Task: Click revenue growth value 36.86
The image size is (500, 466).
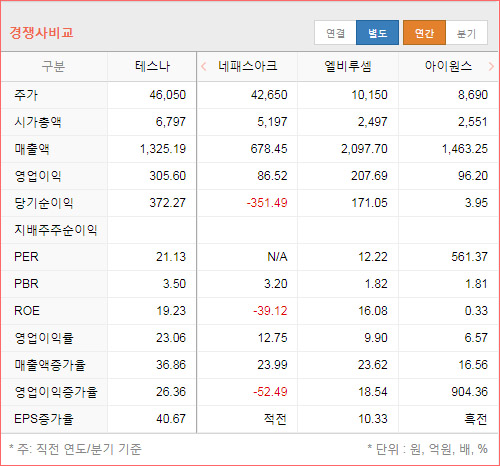Action: point(171,365)
